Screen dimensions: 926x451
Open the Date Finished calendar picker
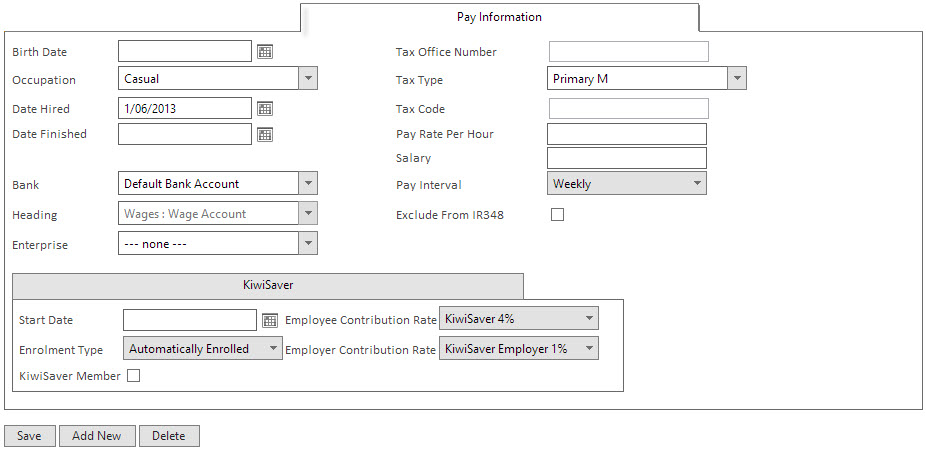(x=265, y=135)
